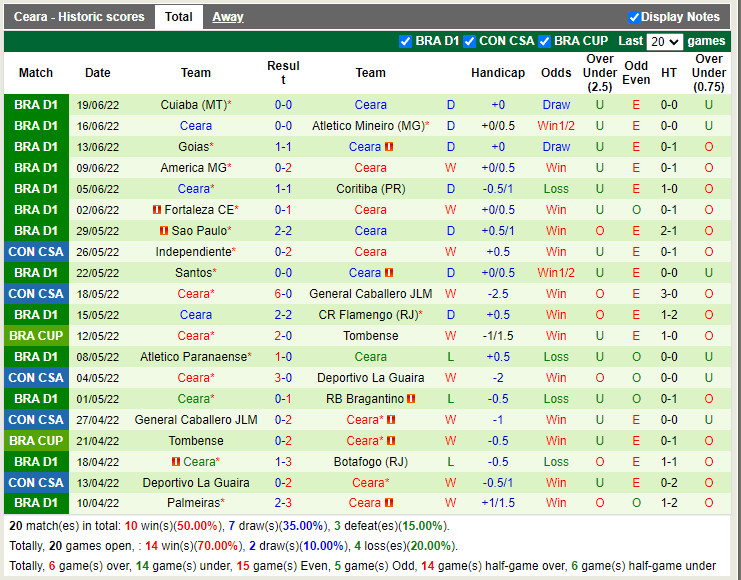Click Botafogo (RJ) team name
The width and height of the screenshot is (741, 580).
coord(370,461)
